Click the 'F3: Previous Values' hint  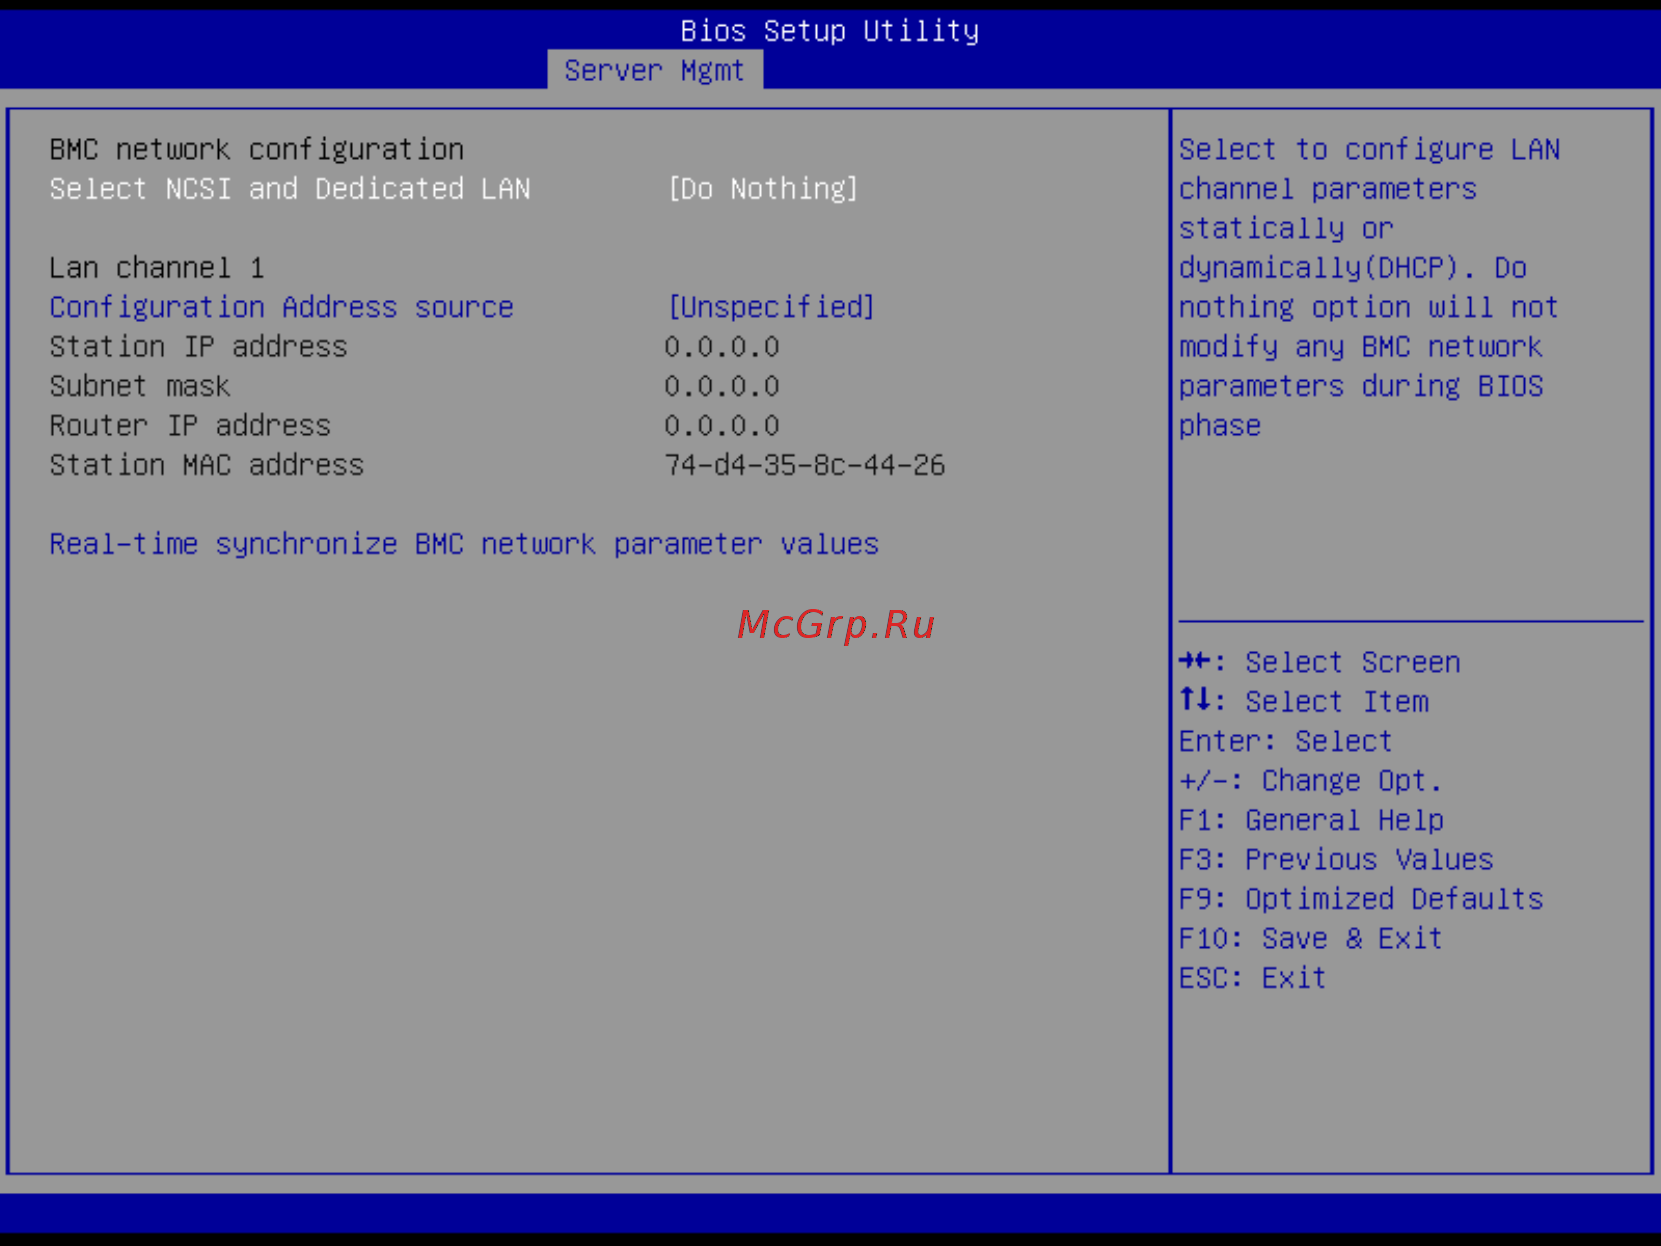tap(1337, 860)
